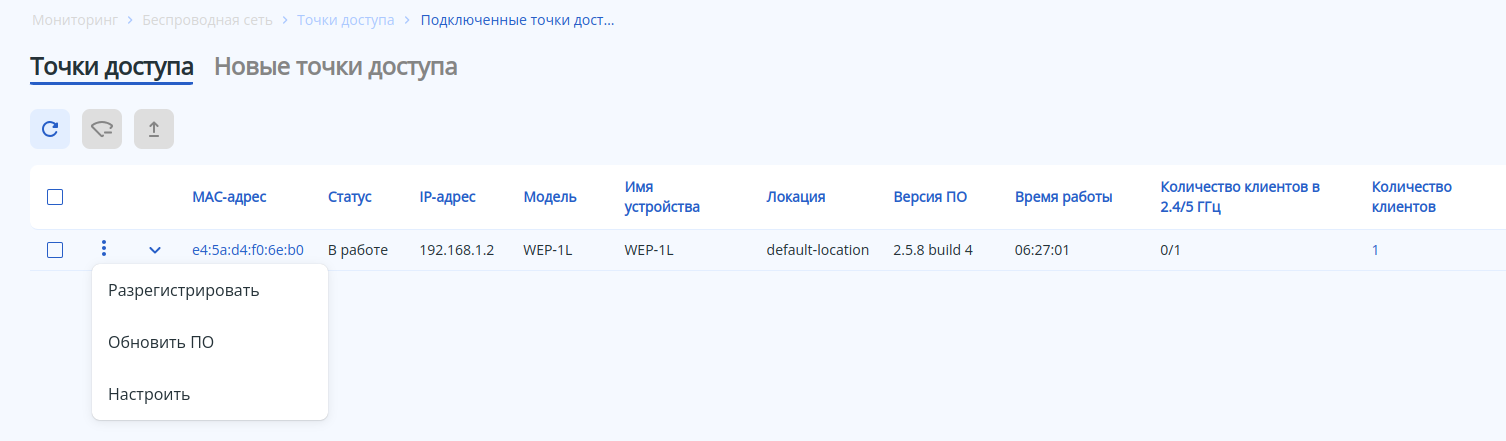This screenshot has width=1506, height=441.
Task: Sort by the Время работы column header
Action: tap(1063, 197)
